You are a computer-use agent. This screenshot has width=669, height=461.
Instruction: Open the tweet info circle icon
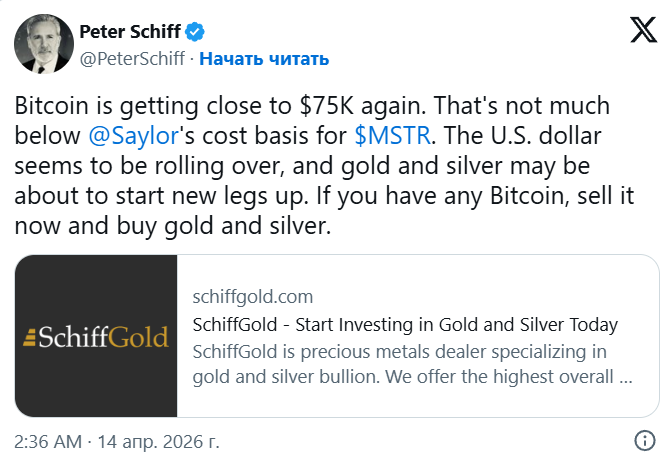click(645, 440)
